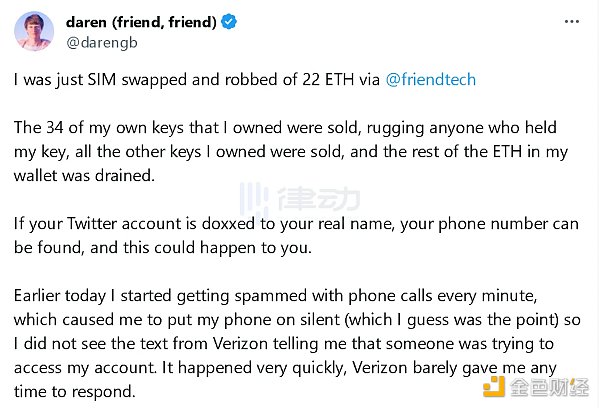Click the blue verified badge
Screen dimensions: 600x408
tap(230, 22)
